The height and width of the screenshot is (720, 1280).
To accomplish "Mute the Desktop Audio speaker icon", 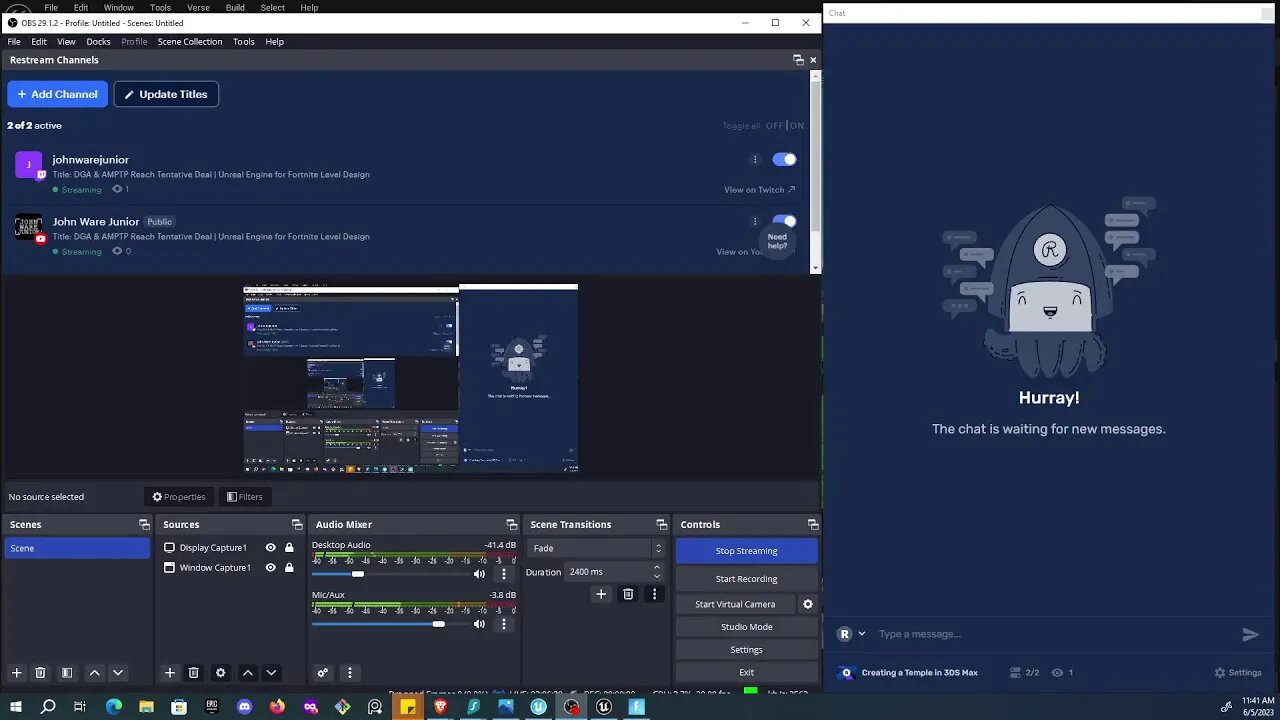I will click(479, 574).
